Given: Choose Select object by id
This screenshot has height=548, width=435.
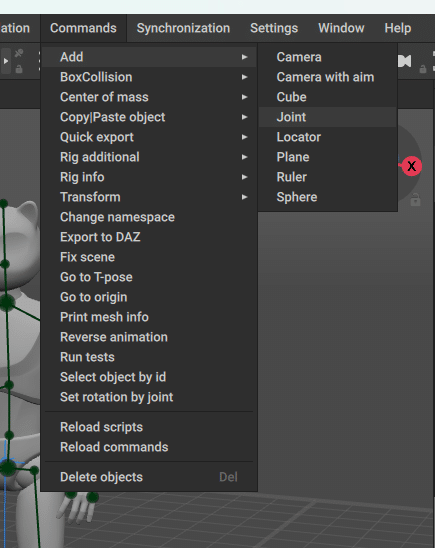Looking at the screenshot, I should coord(149,377).
